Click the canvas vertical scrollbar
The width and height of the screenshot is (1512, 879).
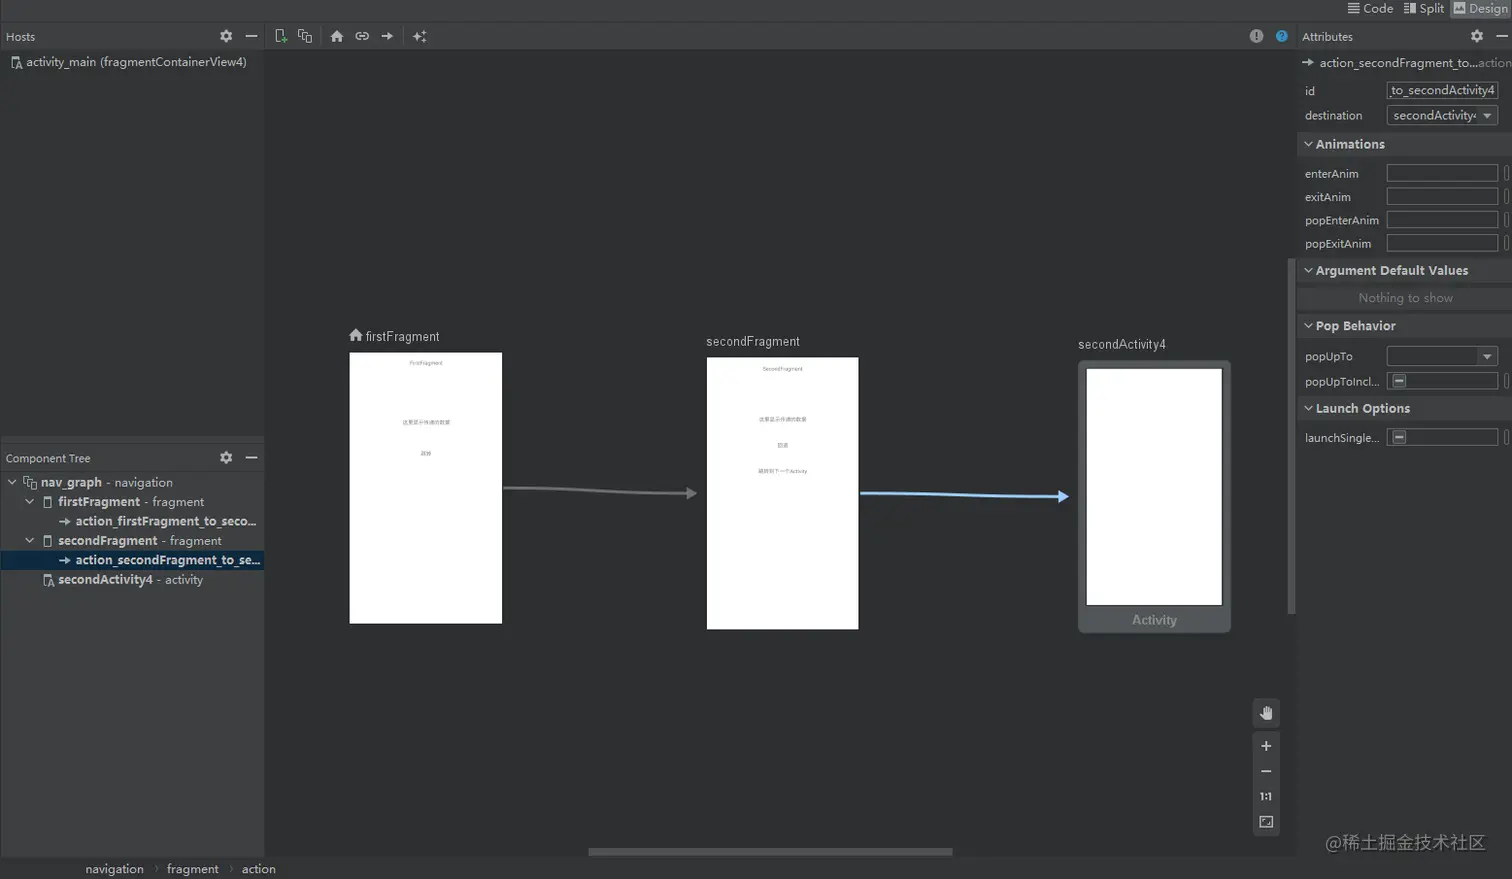point(1291,436)
